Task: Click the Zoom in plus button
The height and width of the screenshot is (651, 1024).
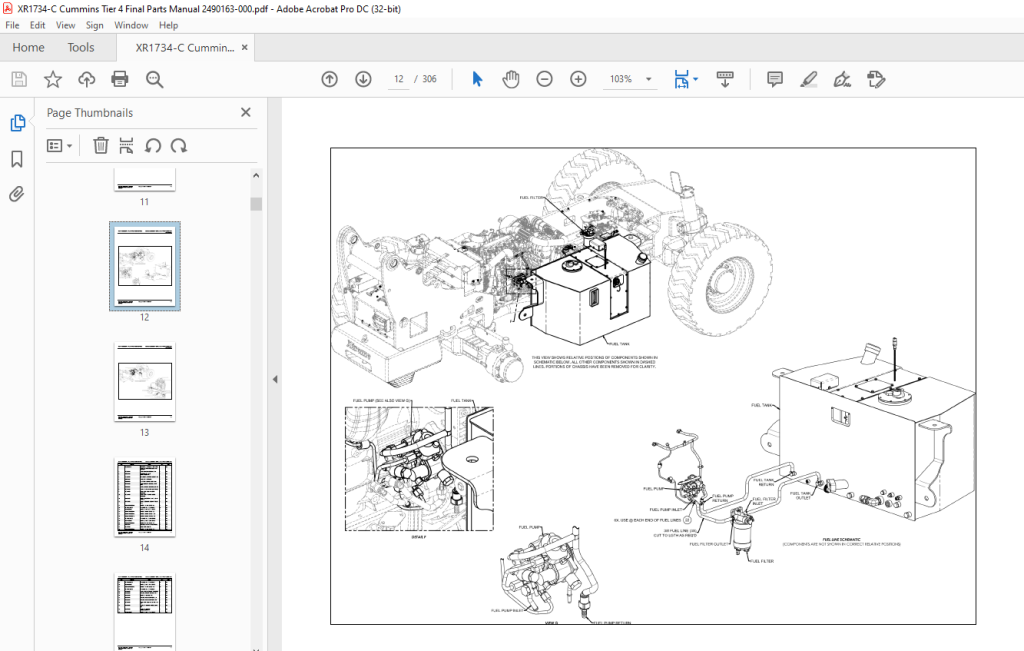Action: [578, 79]
